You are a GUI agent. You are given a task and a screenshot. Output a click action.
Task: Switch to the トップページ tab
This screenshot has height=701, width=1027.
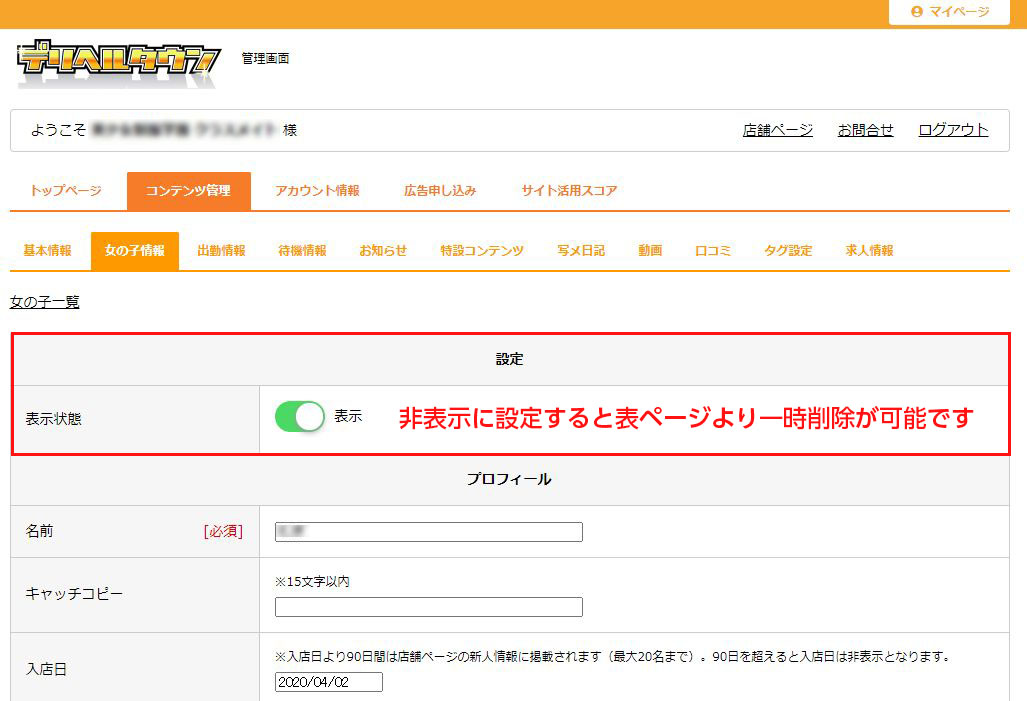click(x=65, y=191)
